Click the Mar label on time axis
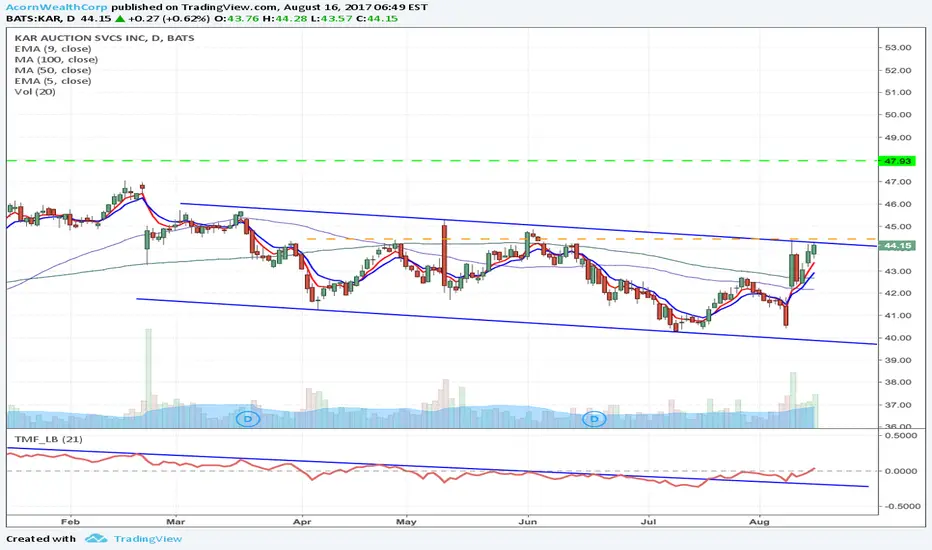932x550 pixels. coord(176,521)
